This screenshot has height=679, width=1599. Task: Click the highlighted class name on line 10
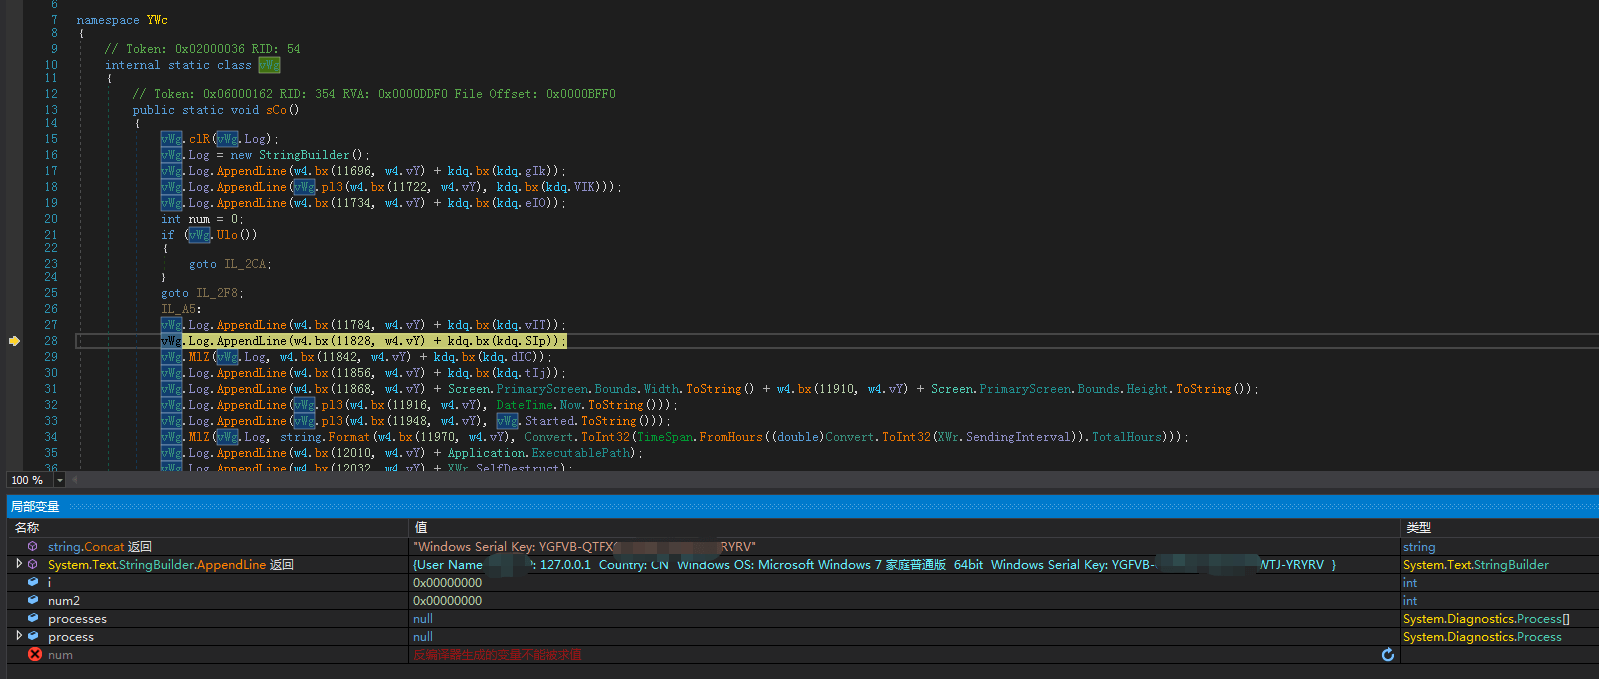click(x=269, y=65)
